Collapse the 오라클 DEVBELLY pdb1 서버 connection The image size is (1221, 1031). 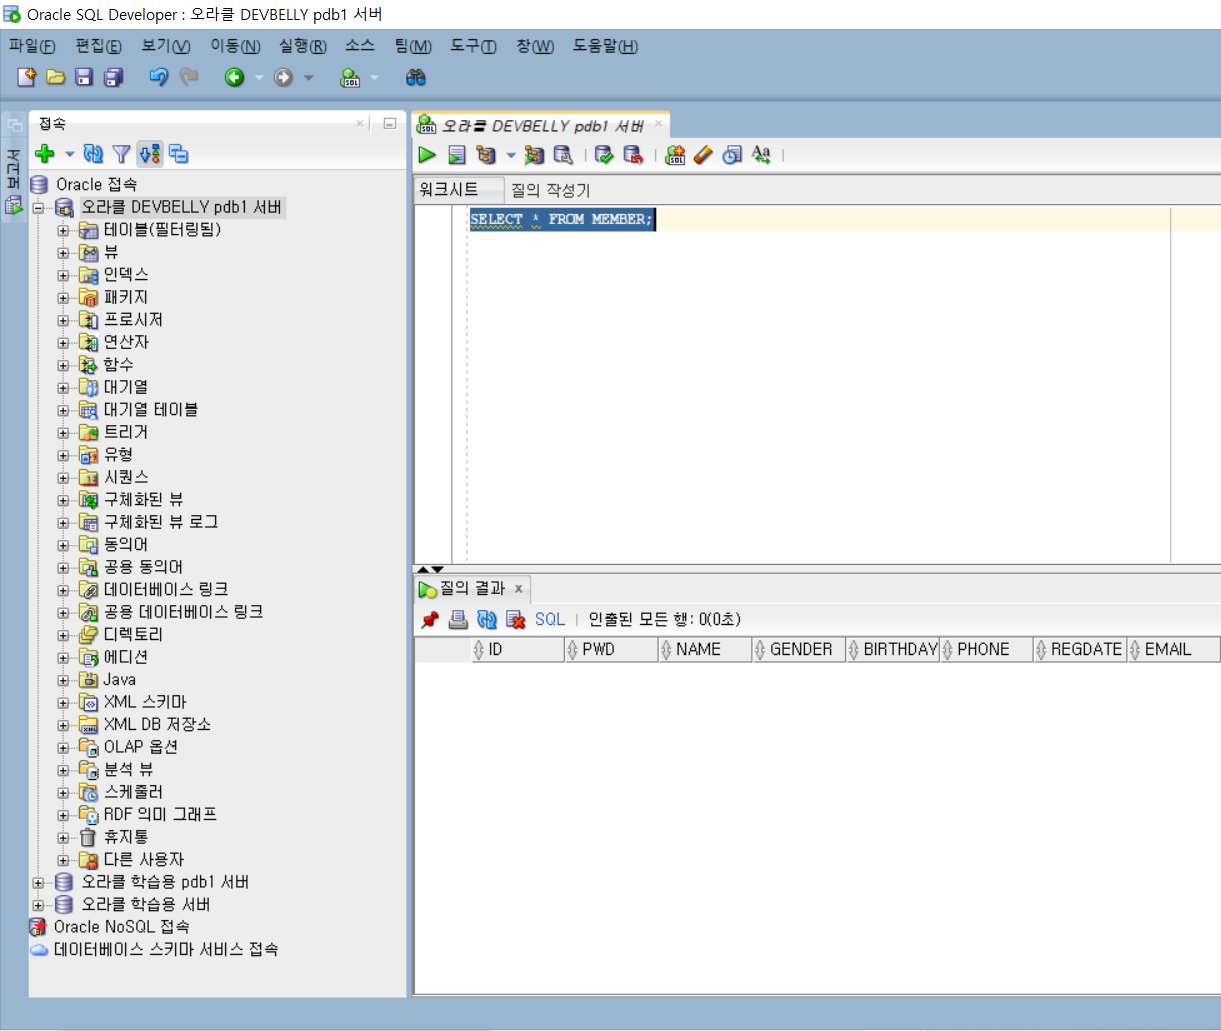(x=38, y=208)
